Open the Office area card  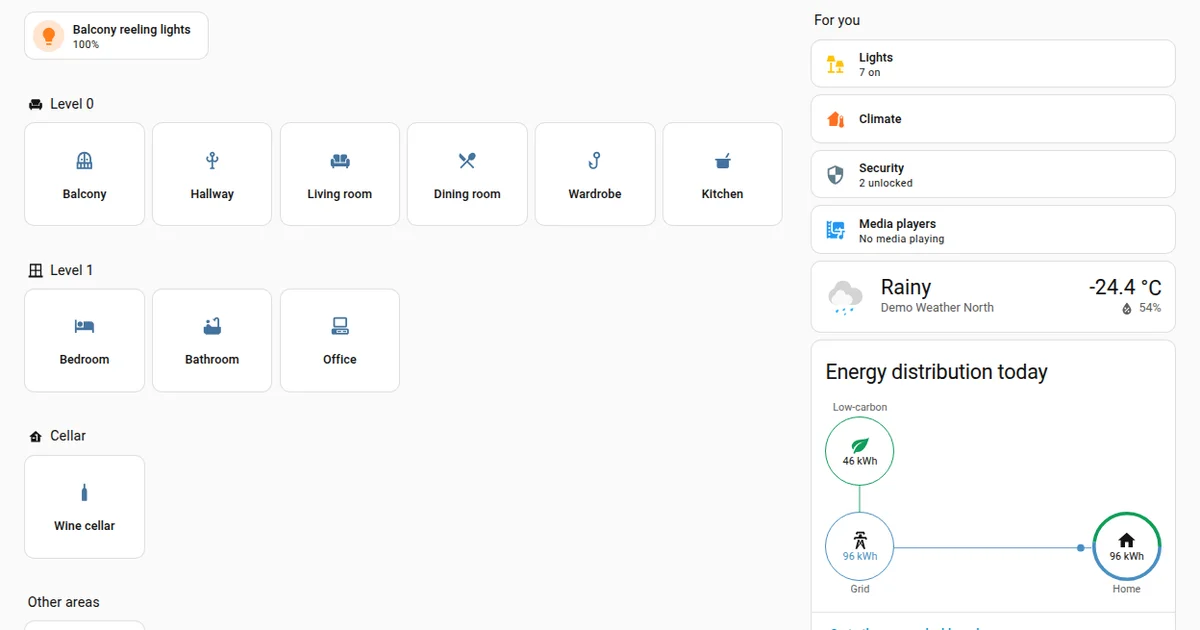pos(340,340)
